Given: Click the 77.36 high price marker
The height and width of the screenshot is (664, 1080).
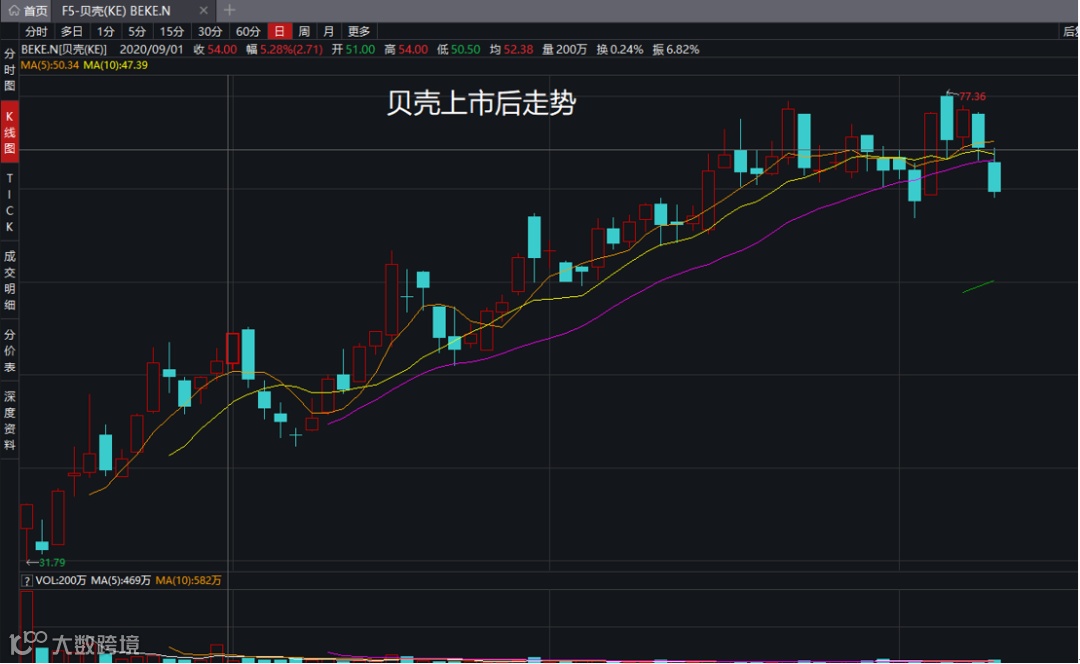Looking at the screenshot, I should pos(972,96).
